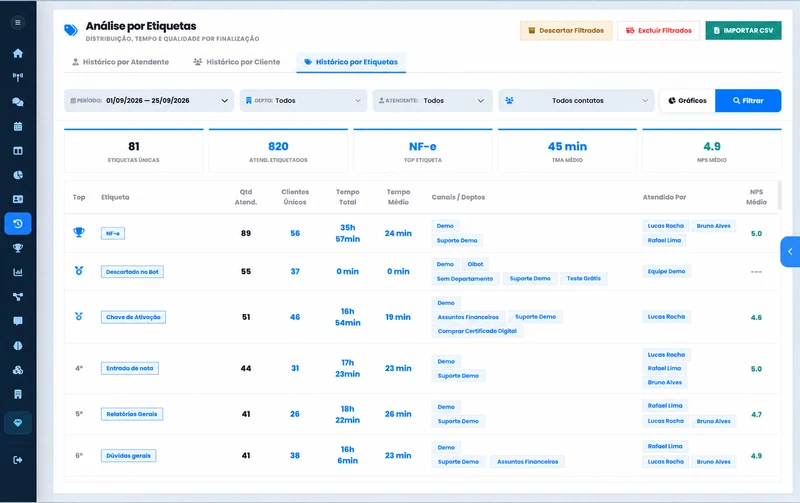Select the highlighted history clock sidebar icon
Image resolution: width=800 pixels, height=503 pixels.
coord(18,223)
